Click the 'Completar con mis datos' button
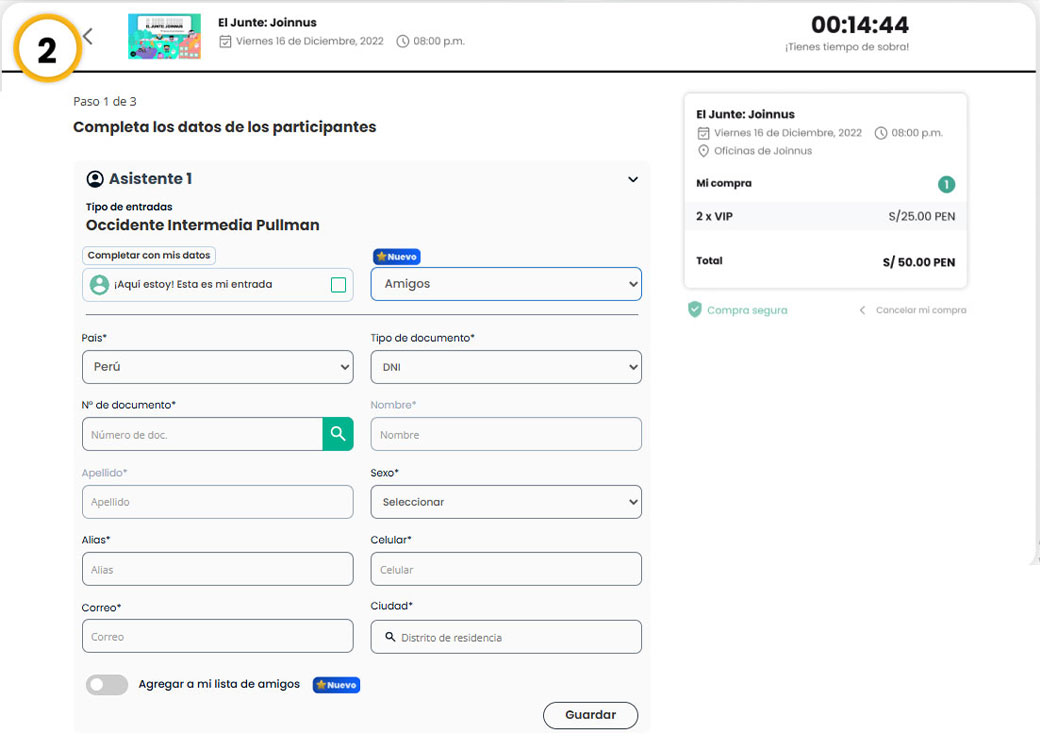Viewport: 1040px width, 748px height. [x=149, y=256]
